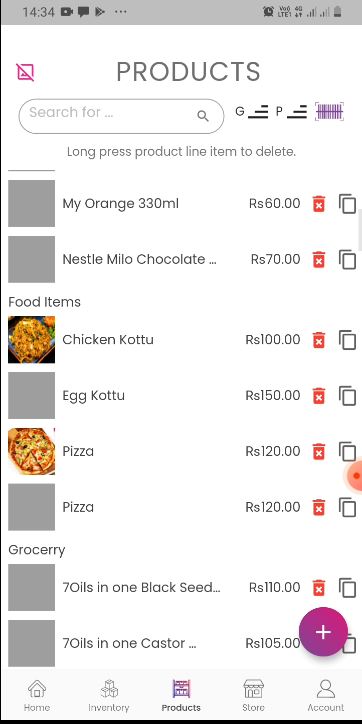Switch to the Inventory tab
This screenshot has width=362, height=724.
pyautogui.click(x=109, y=695)
